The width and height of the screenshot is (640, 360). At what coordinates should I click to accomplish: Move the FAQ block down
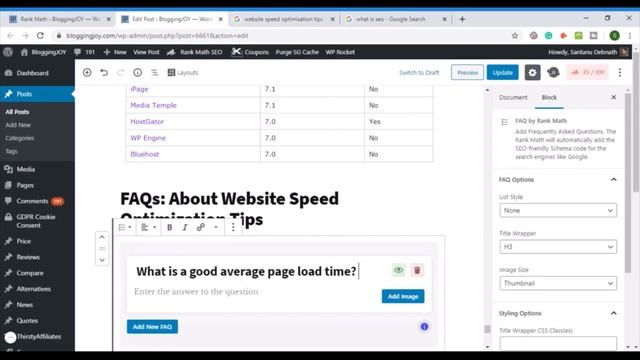click(102, 260)
